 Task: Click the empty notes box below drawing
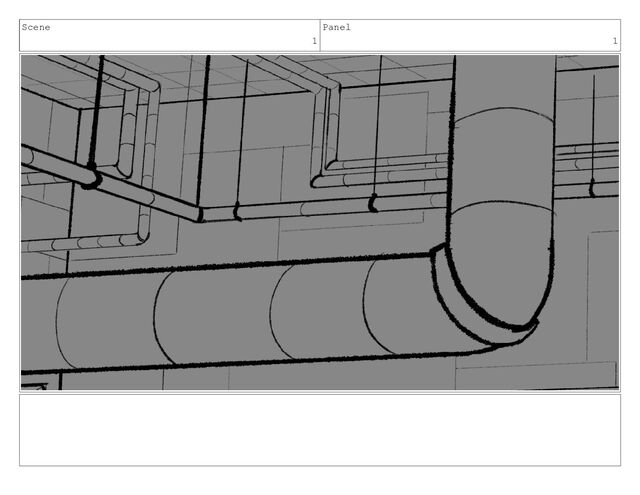[x=320, y=430]
